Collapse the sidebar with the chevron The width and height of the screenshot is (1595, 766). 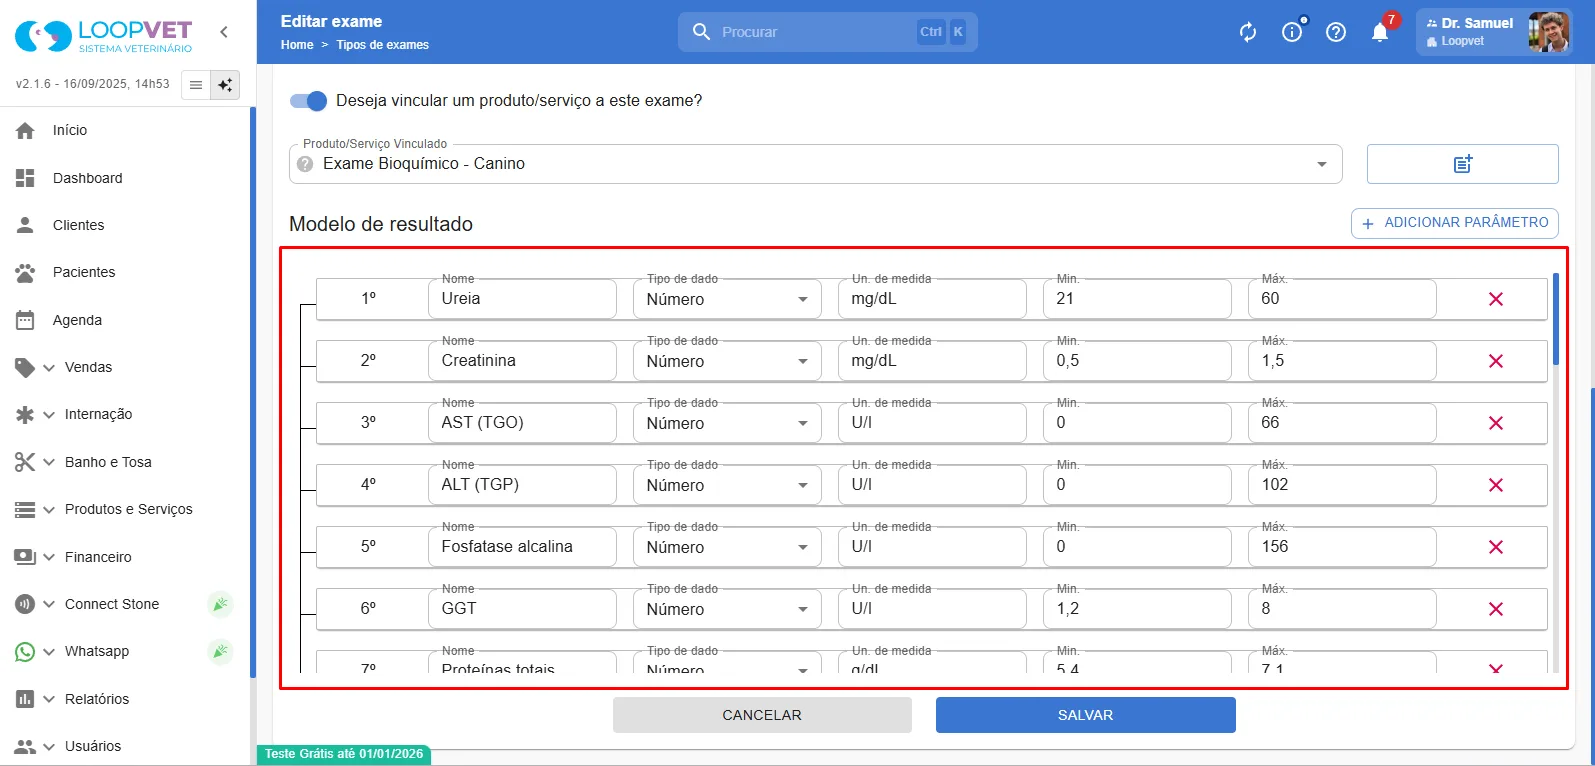(x=224, y=32)
